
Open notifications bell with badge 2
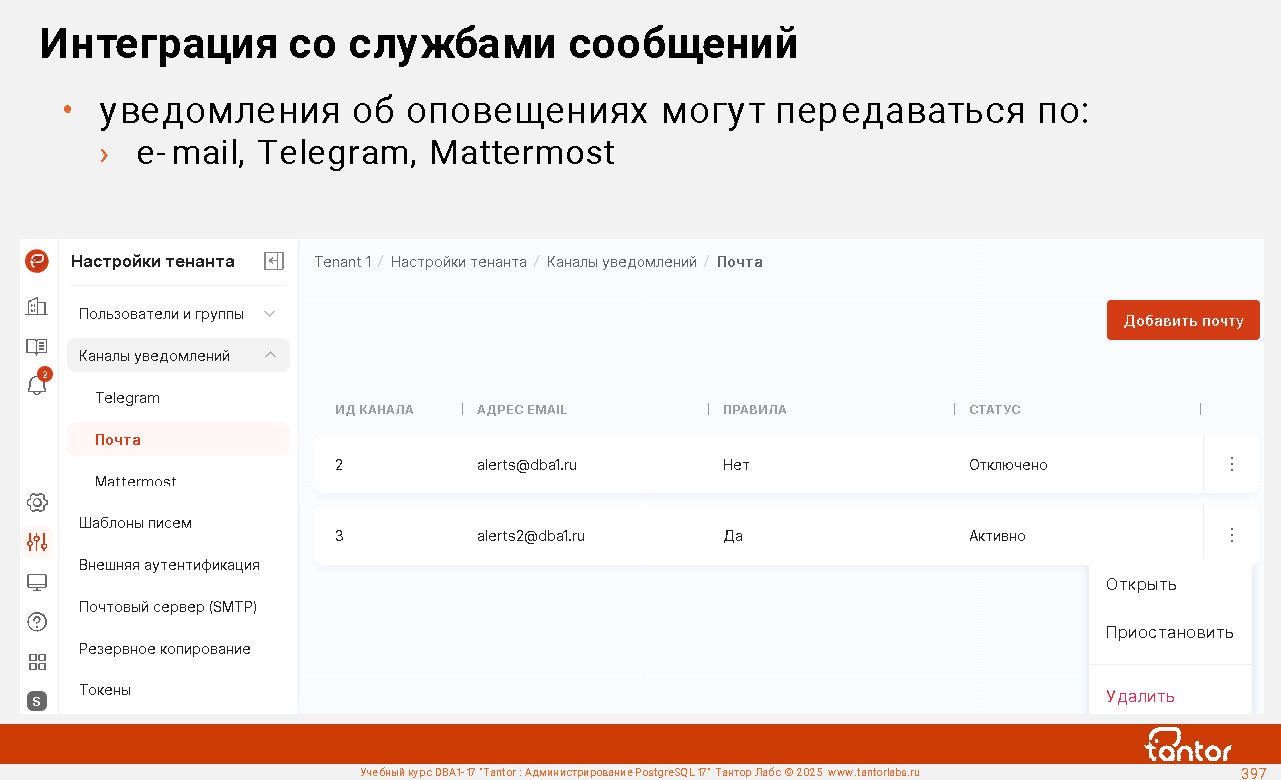37,385
